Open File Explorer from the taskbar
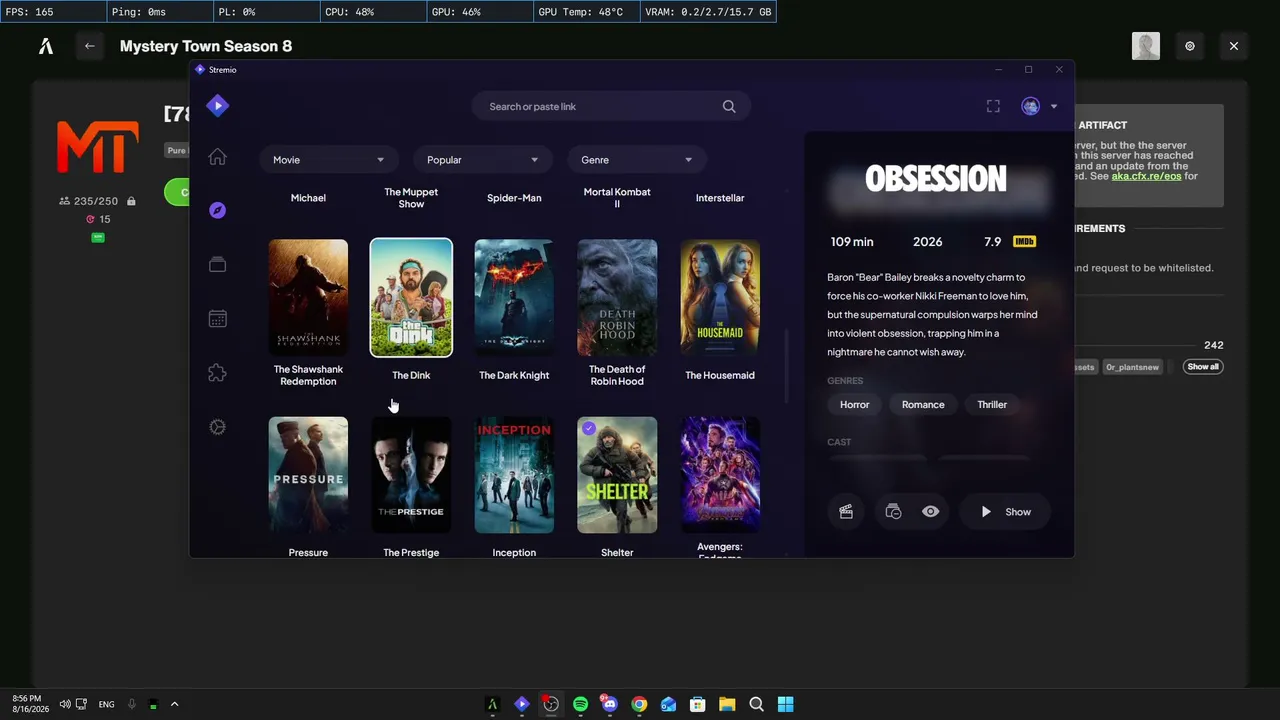Image resolution: width=1280 pixels, height=720 pixels. click(727, 704)
